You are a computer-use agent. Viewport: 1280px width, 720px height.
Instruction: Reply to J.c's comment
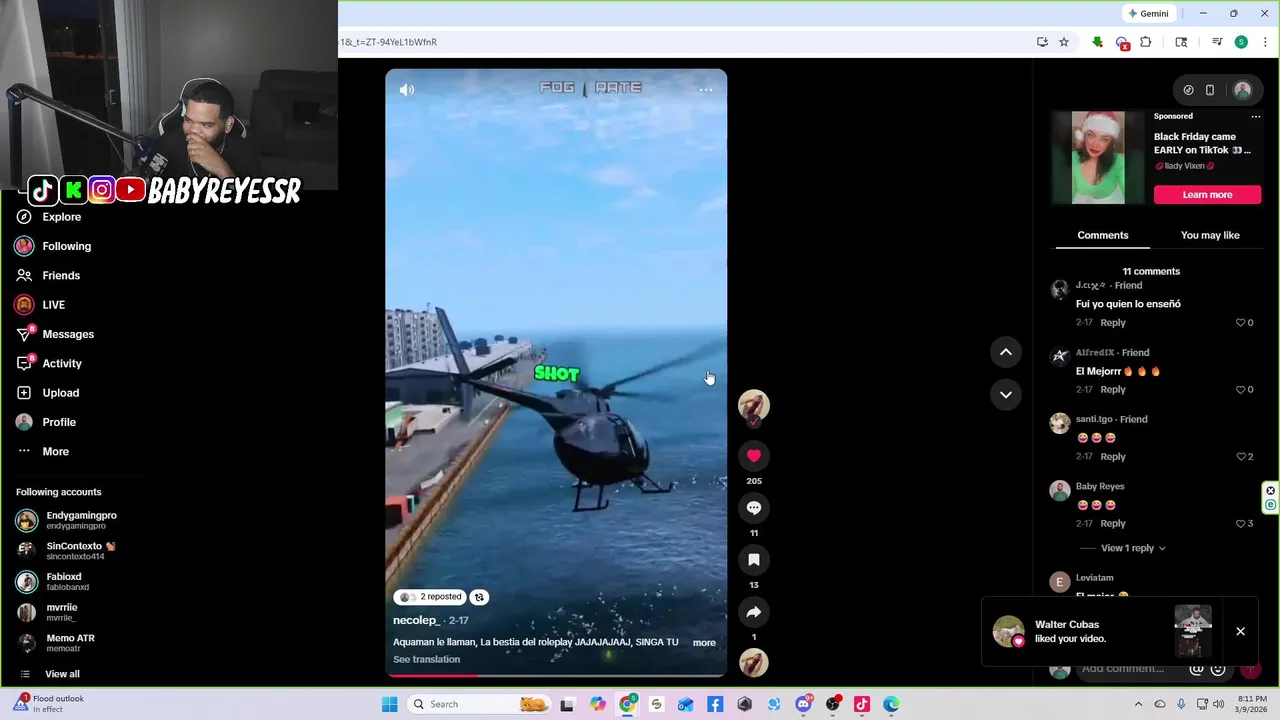pos(1113,323)
